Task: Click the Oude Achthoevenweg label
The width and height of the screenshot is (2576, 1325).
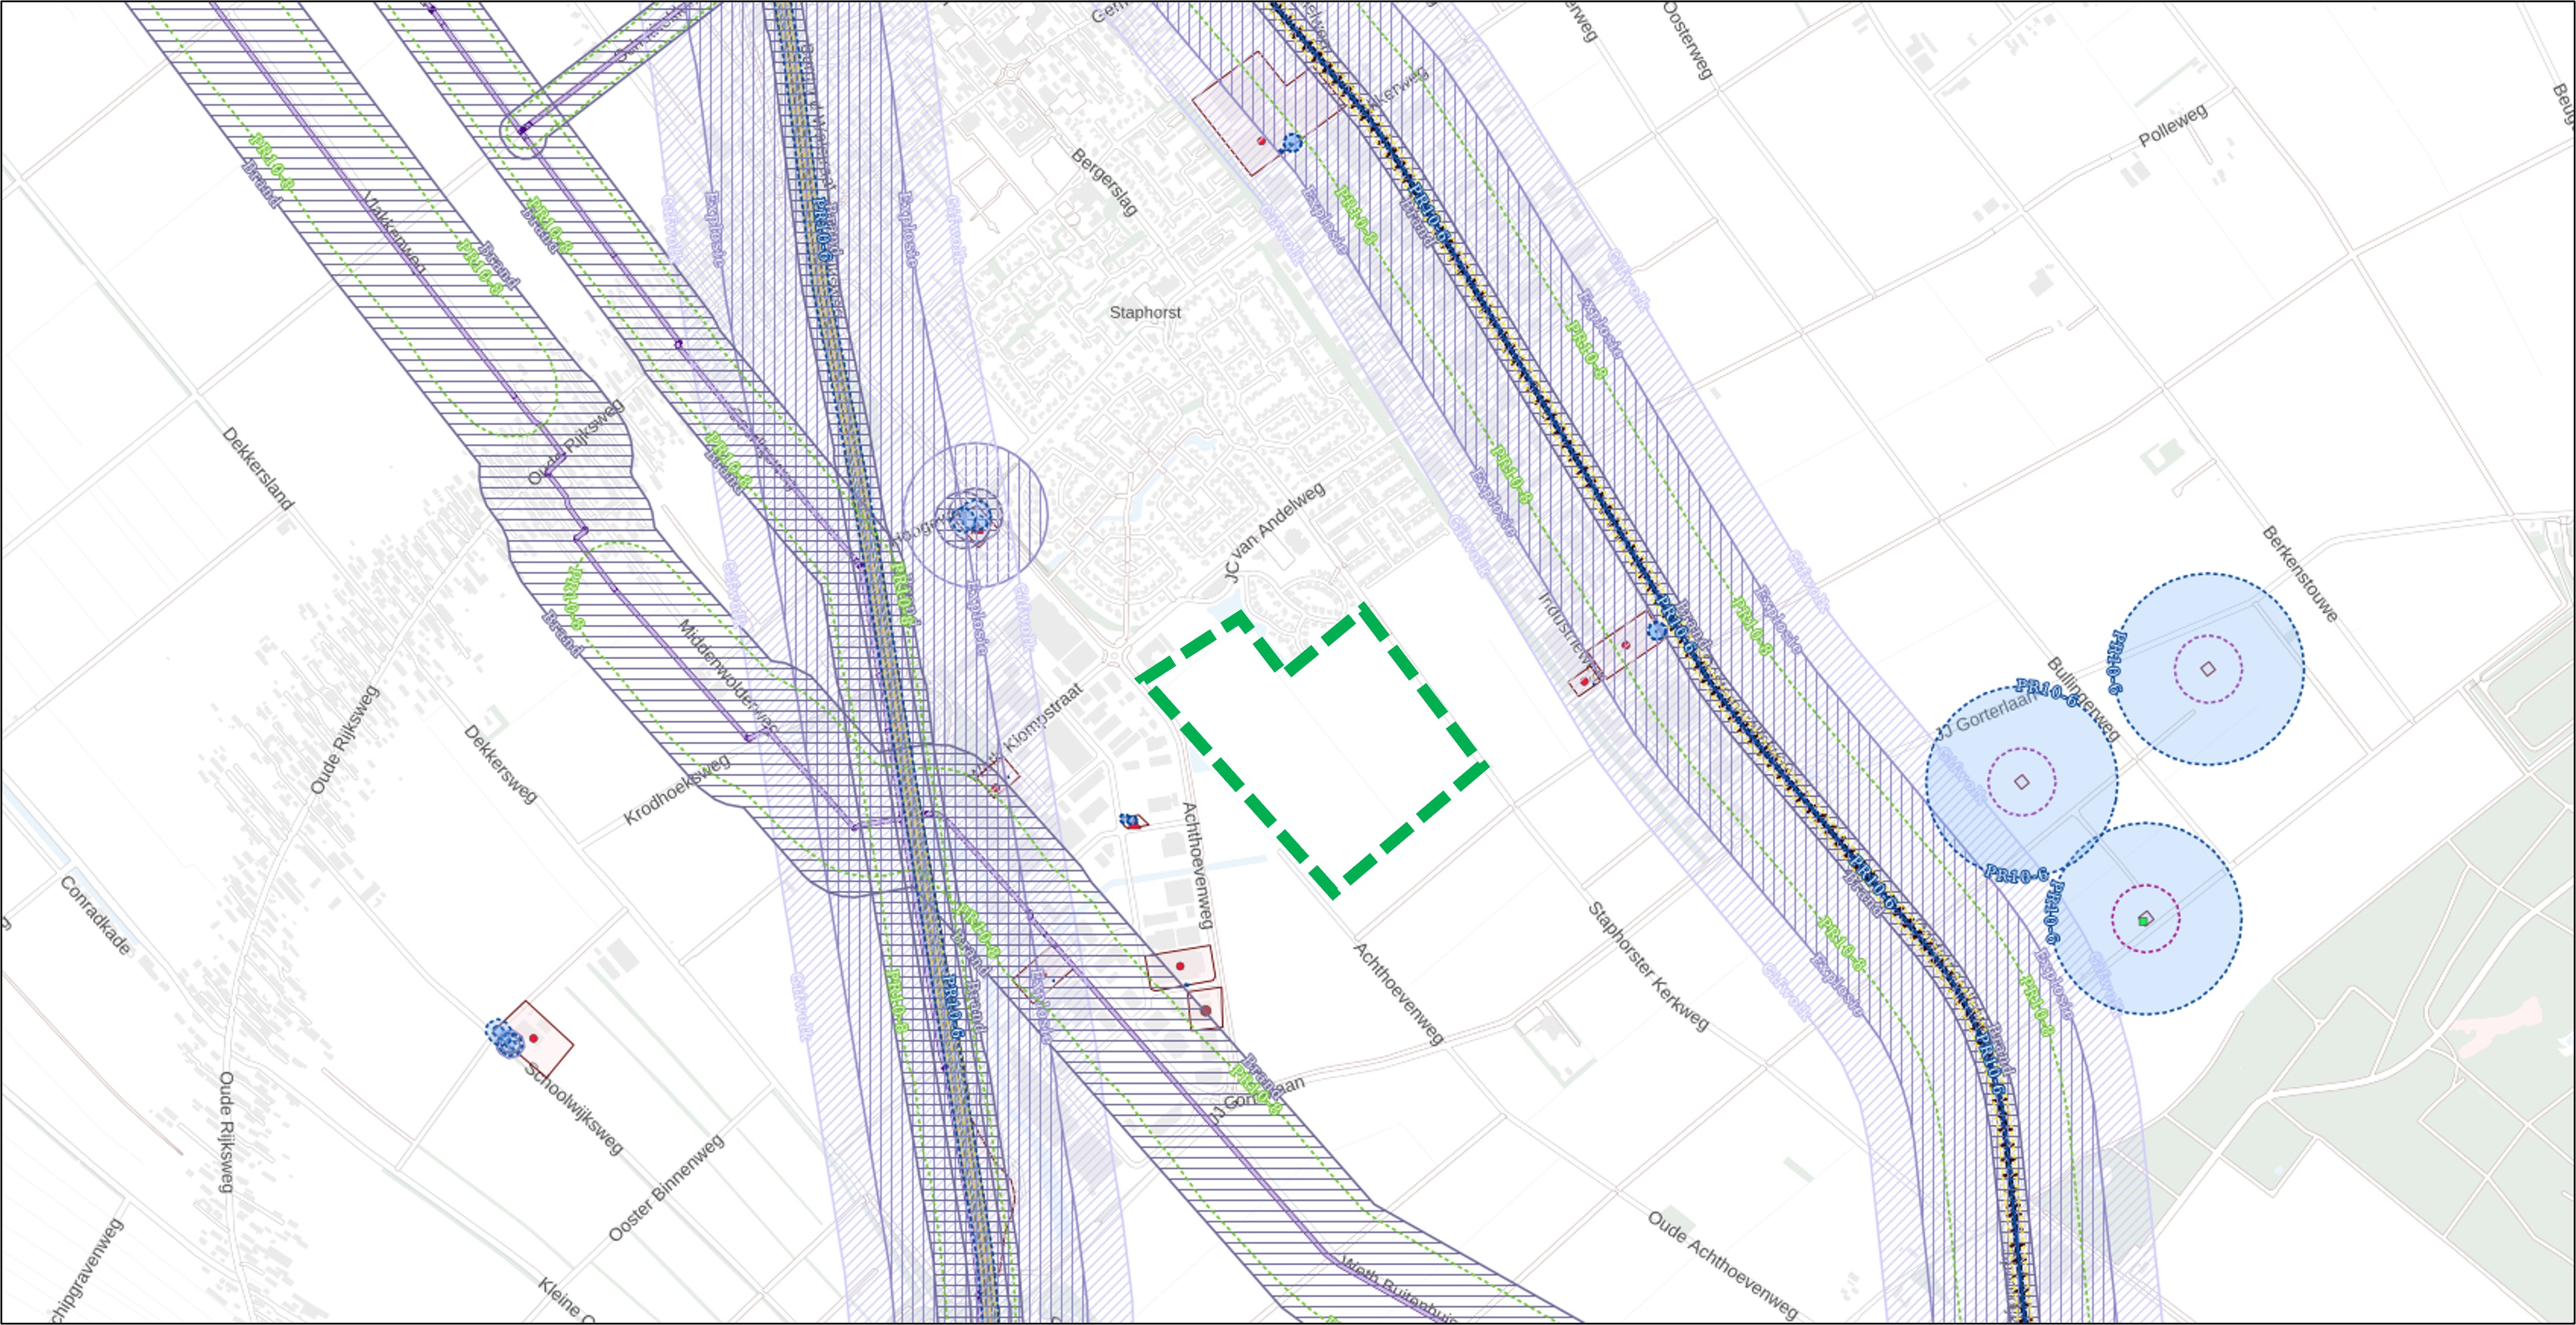Action: tap(1723, 1265)
